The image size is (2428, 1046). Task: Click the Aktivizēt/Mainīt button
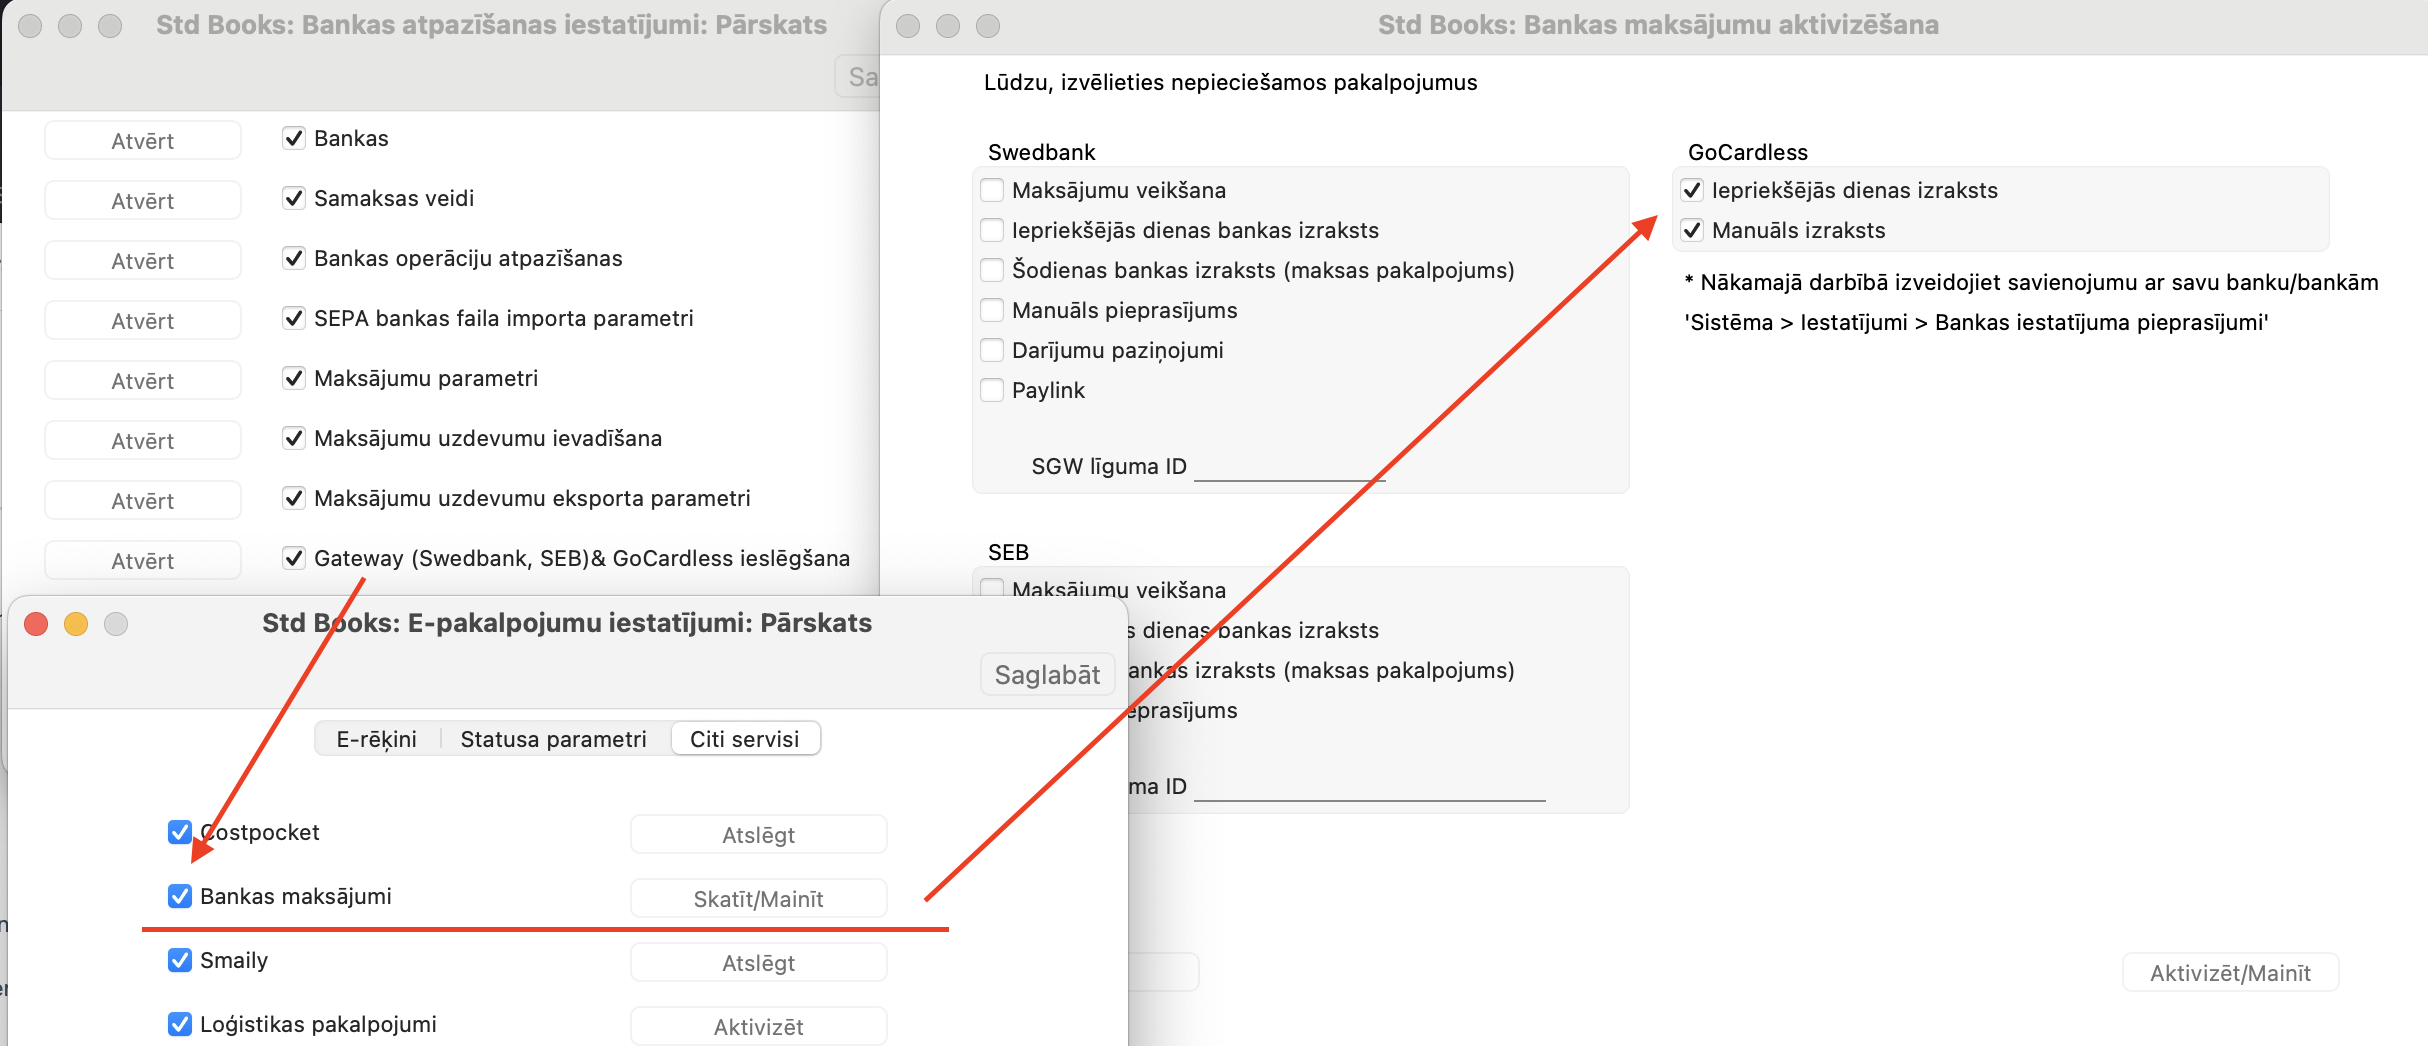coord(2230,973)
